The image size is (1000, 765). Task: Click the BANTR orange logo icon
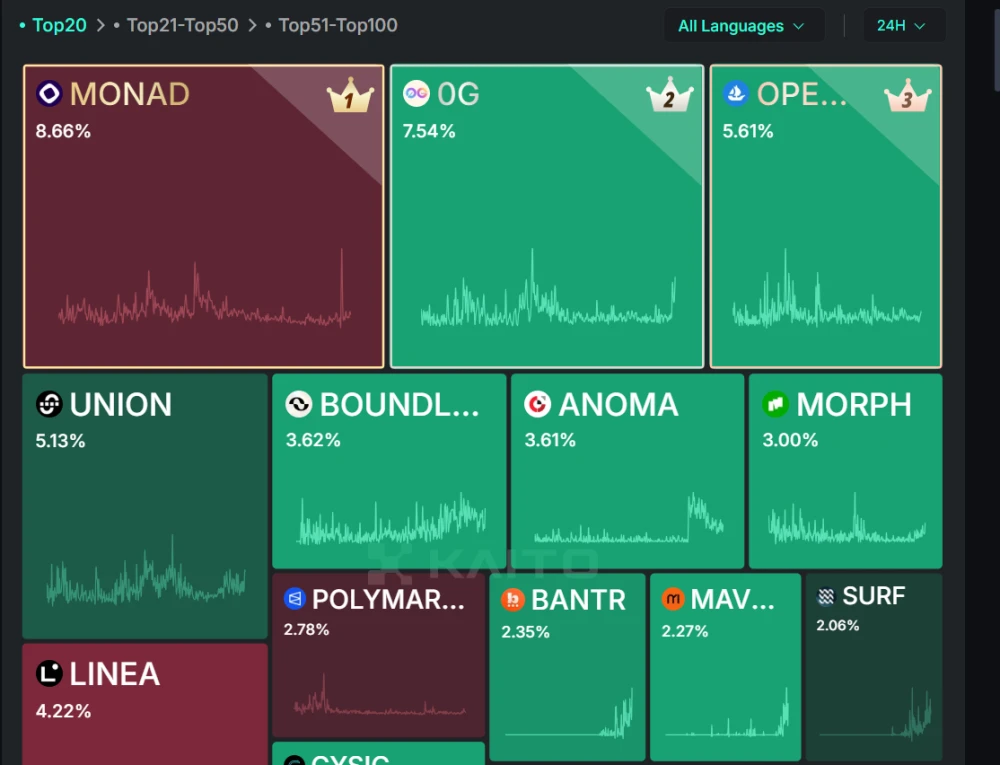[x=513, y=600]
